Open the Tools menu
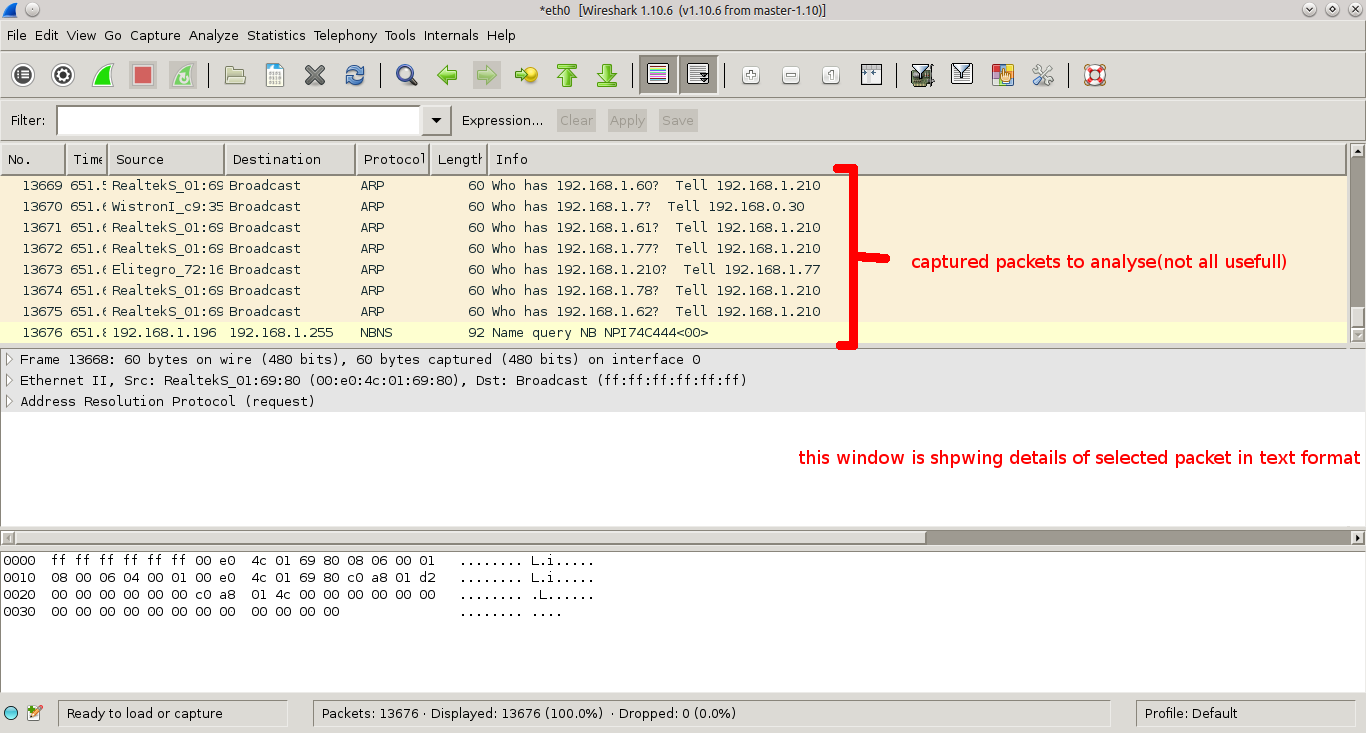 click(x=400, y=35)
